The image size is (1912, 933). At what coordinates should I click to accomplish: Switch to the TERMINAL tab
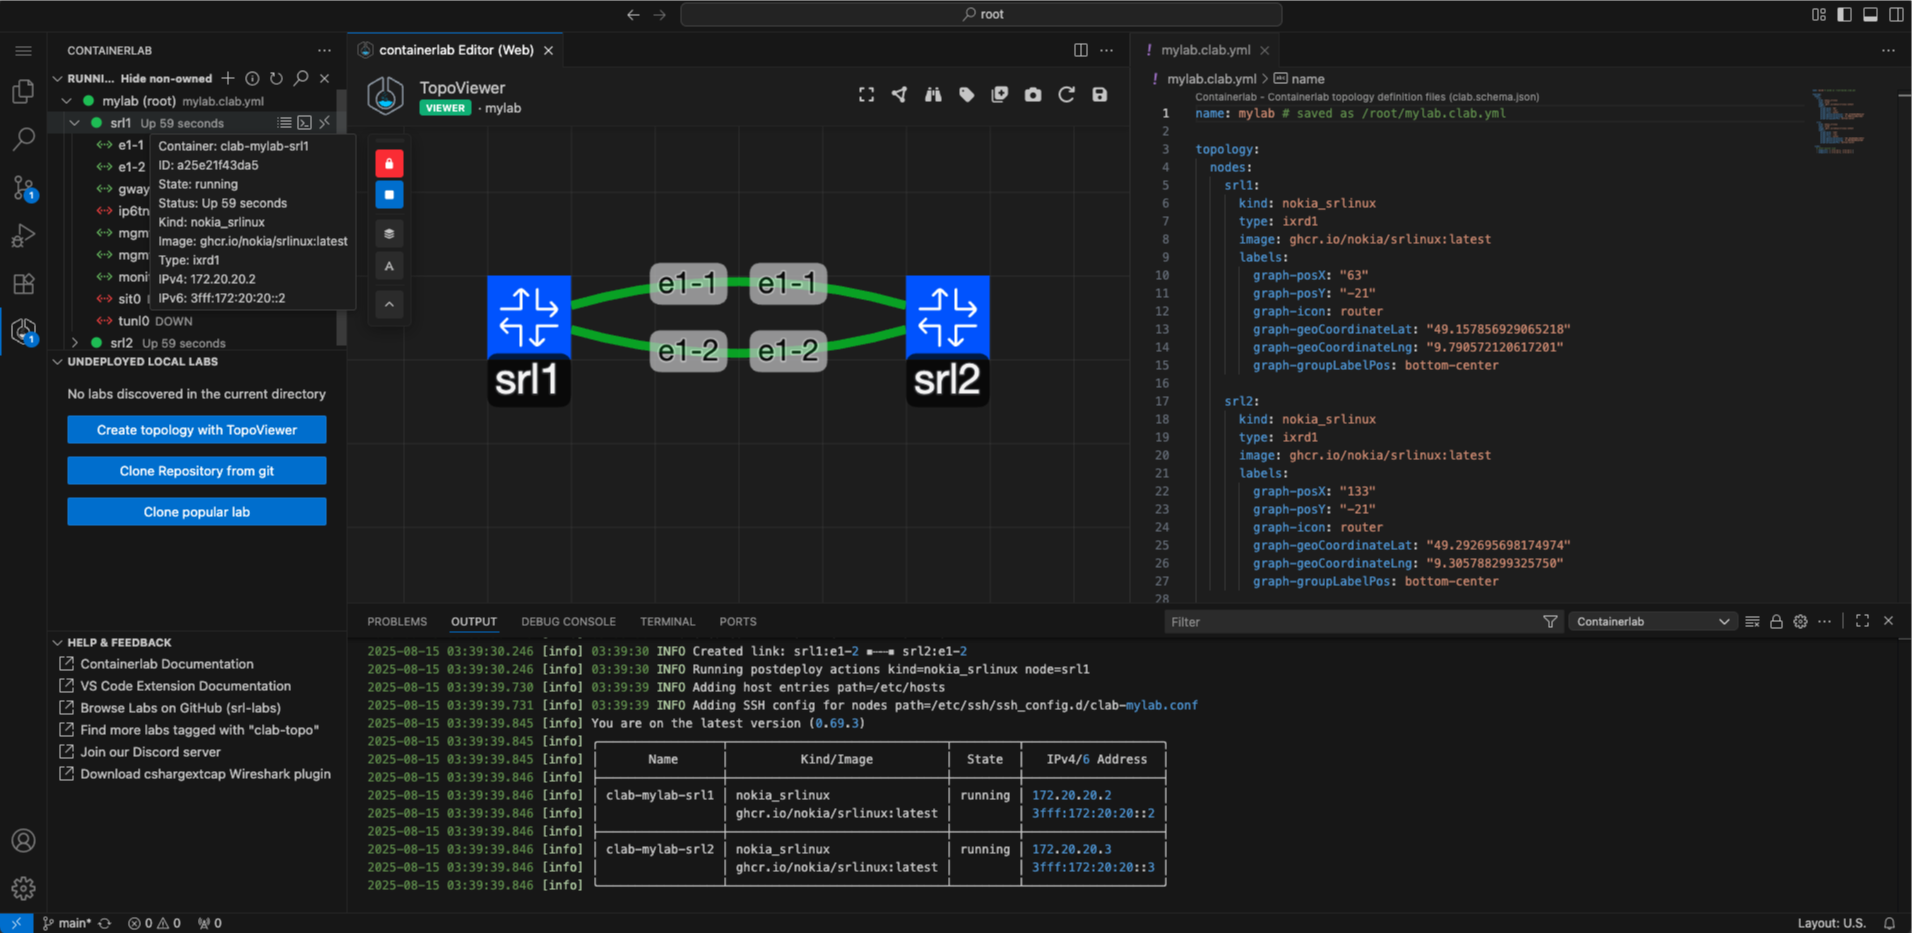(x=667, y=621)
